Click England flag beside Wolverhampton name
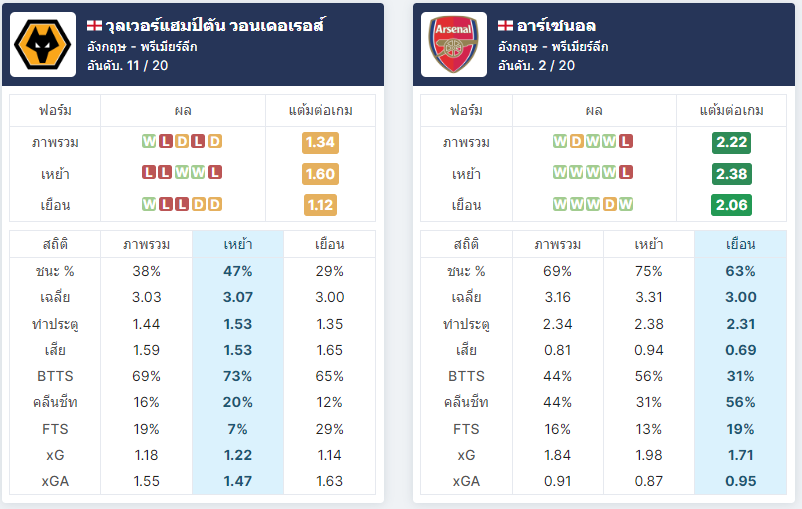Viewport: 802px width, 509px height. coord(94,25)
